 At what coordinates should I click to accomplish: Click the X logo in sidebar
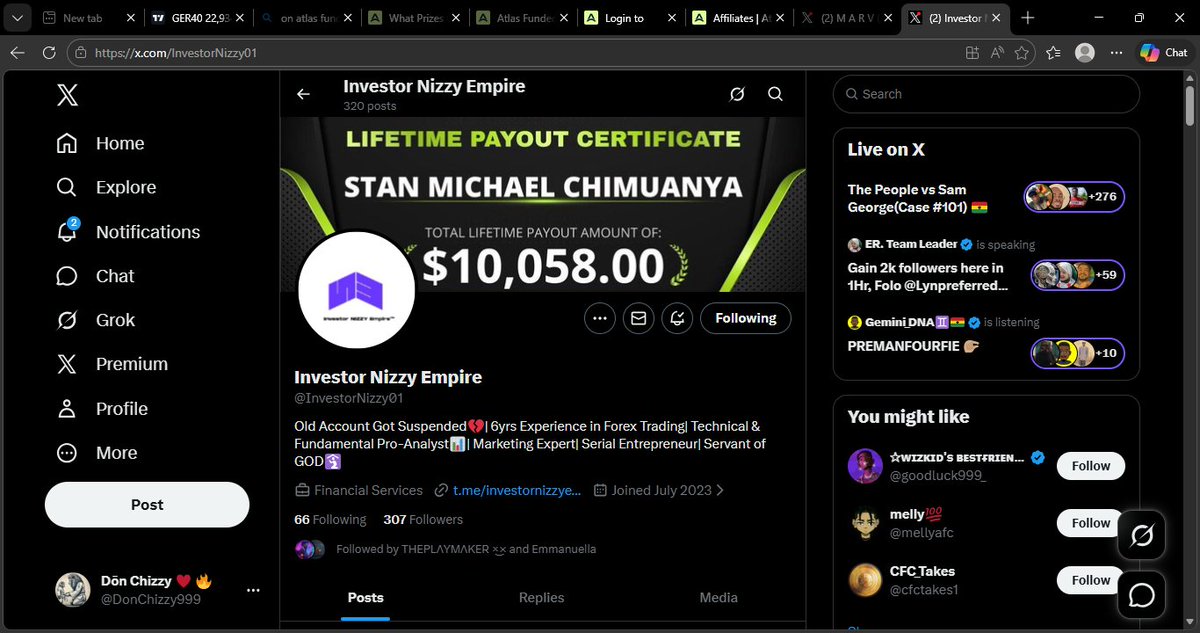point(67,95)
